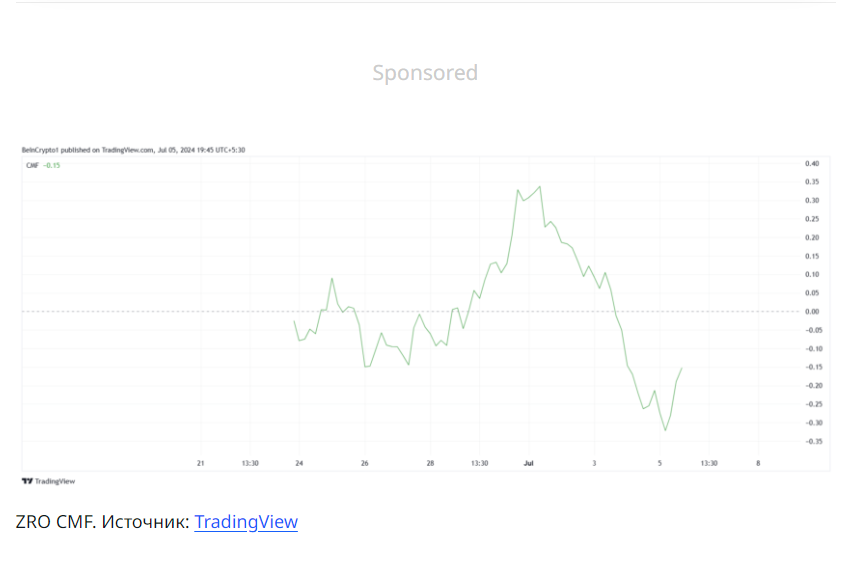Select the Jul label on time axis
Viewport: 867px width, 588px height.
[529, 463]
